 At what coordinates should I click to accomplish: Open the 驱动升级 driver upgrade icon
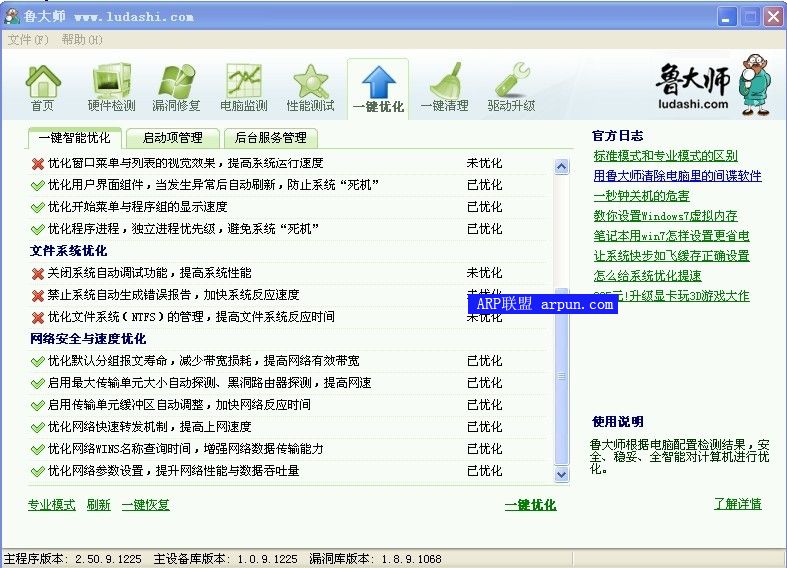(511, 88)
